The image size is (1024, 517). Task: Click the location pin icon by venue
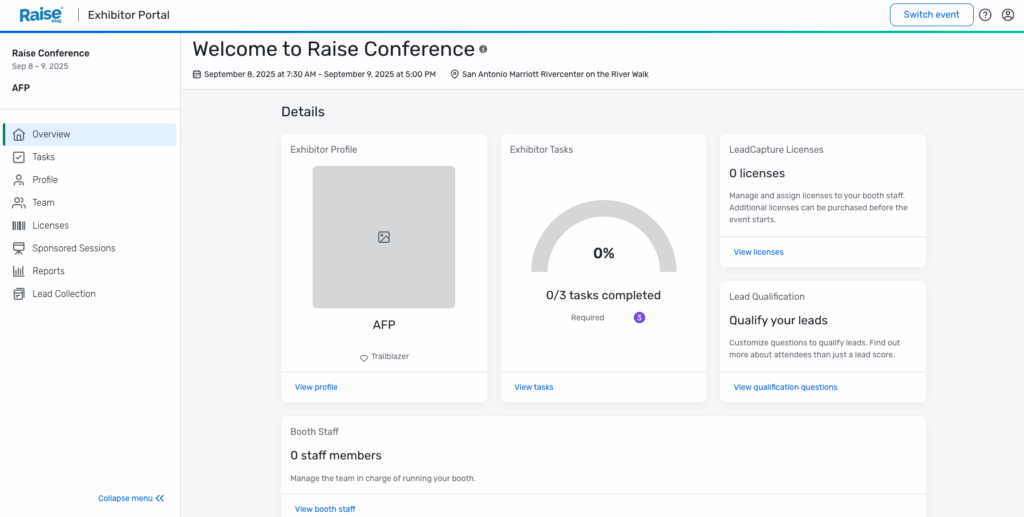pyautogui.click(x=455, y=74)
